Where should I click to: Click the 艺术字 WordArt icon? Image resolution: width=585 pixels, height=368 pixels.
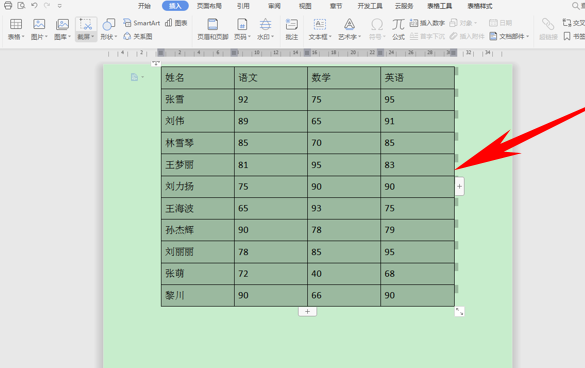349,24
